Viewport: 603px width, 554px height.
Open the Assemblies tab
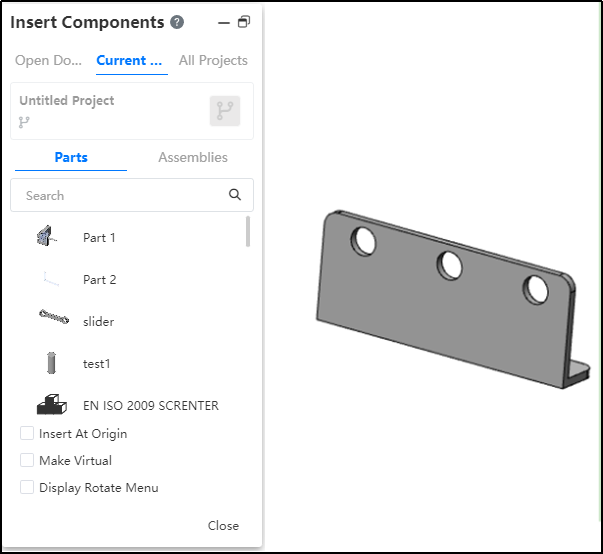click(193, 157)
